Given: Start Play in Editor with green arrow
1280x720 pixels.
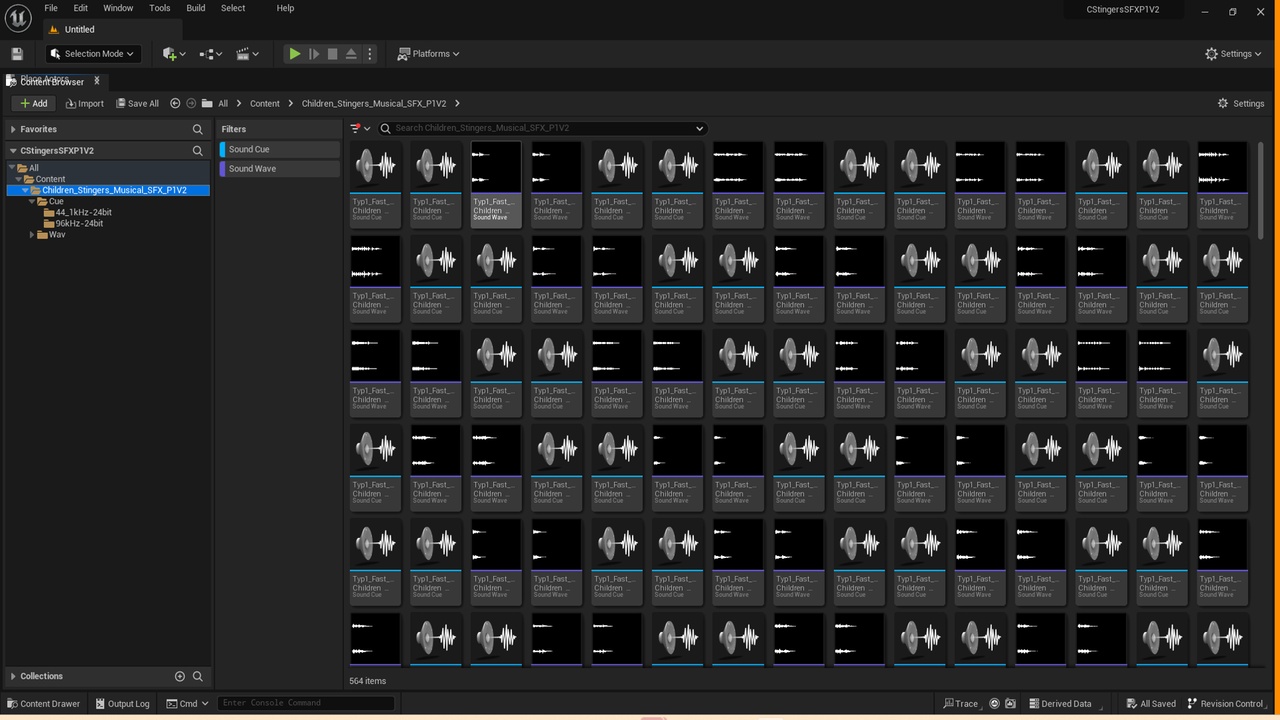Looking at the screenshot, I should pyautogui.click(x=295, y=54).
